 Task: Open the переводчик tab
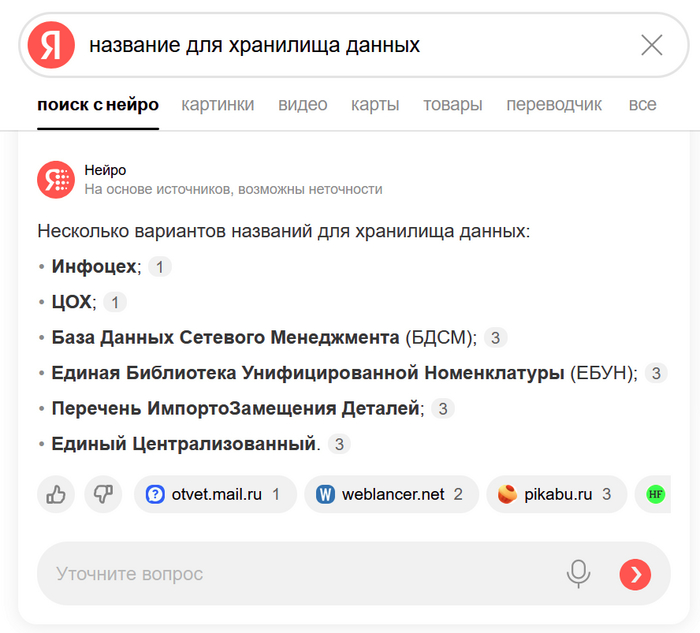pyautogui.click(x=554, y=105)
